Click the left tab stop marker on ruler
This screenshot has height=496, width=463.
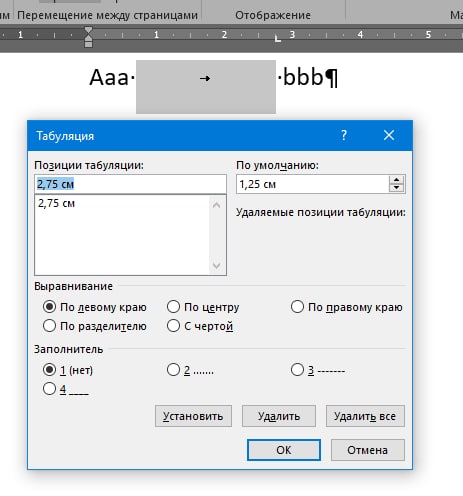coord(277,39)
